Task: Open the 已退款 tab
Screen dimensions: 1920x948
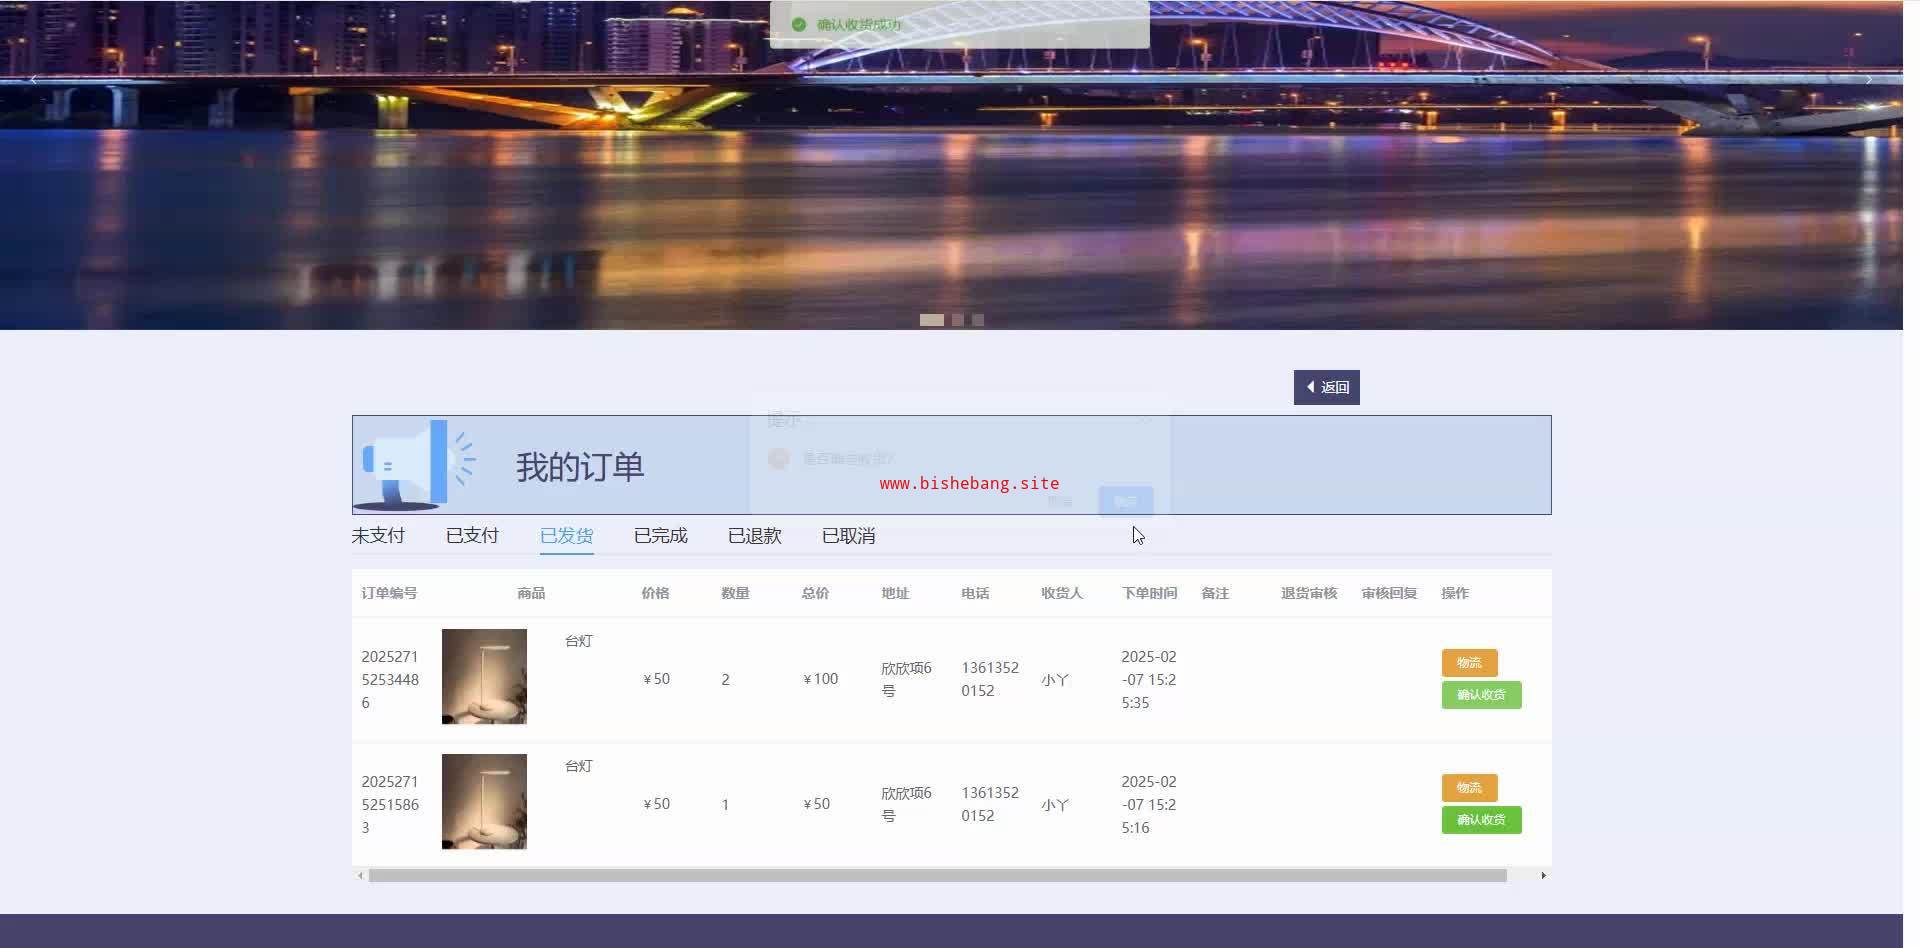Action: pos(755,536)
